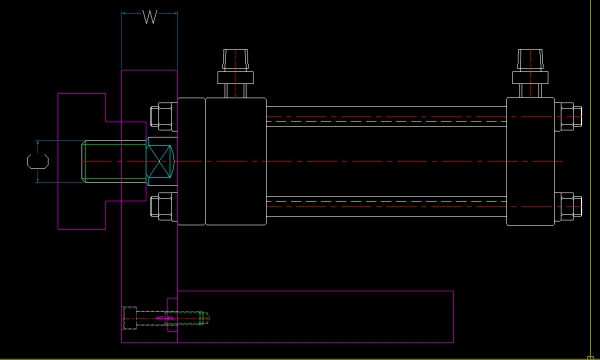This screenshot has width=600, height=360.
Task: Select the tall magenta mounting plate
Action: pyautogui.click(x=149, y=206)
